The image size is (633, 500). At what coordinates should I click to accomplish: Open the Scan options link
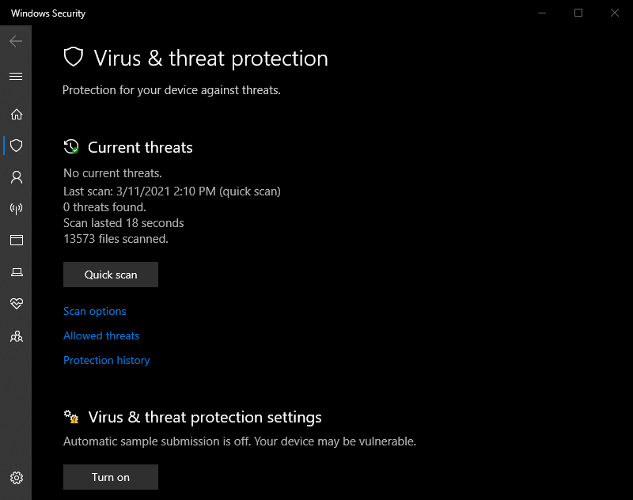95,312
